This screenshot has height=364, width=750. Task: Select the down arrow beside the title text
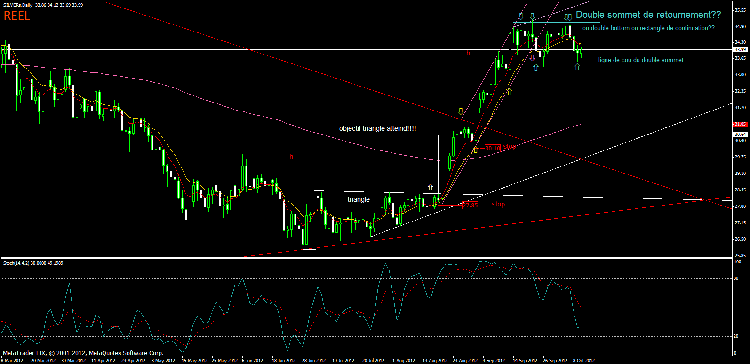pos(567,17)
